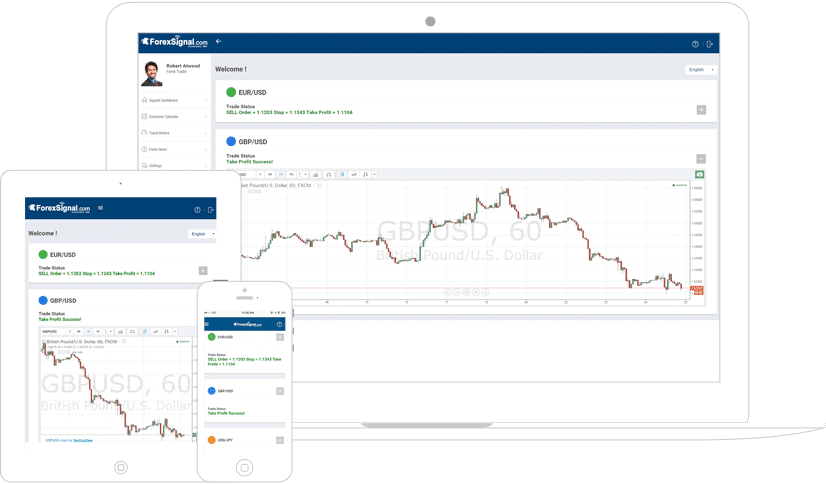
Task: Click Robert Atwood profile photo
Action: click(x=152, y=73)
